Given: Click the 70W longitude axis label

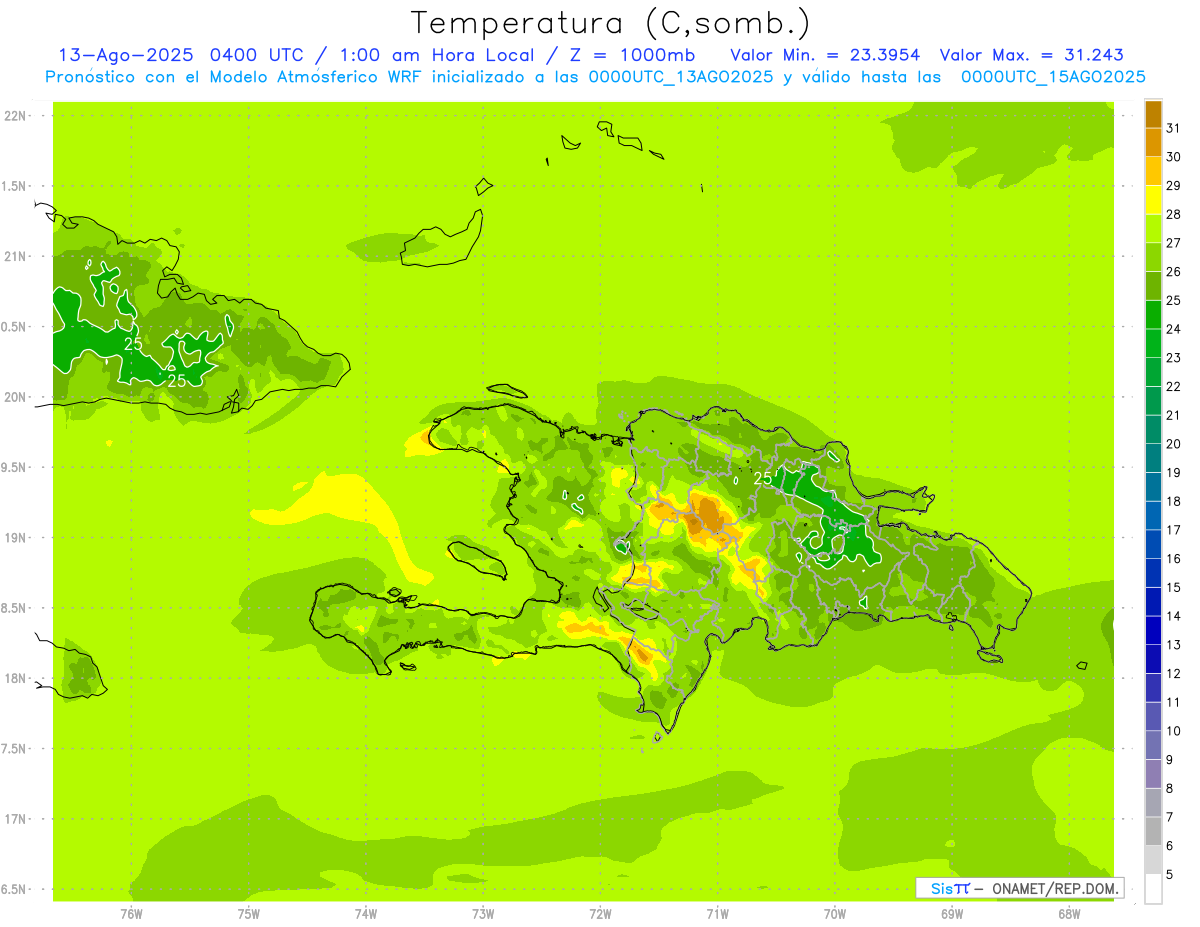Looking at the screenshot, I should [835, 914].
